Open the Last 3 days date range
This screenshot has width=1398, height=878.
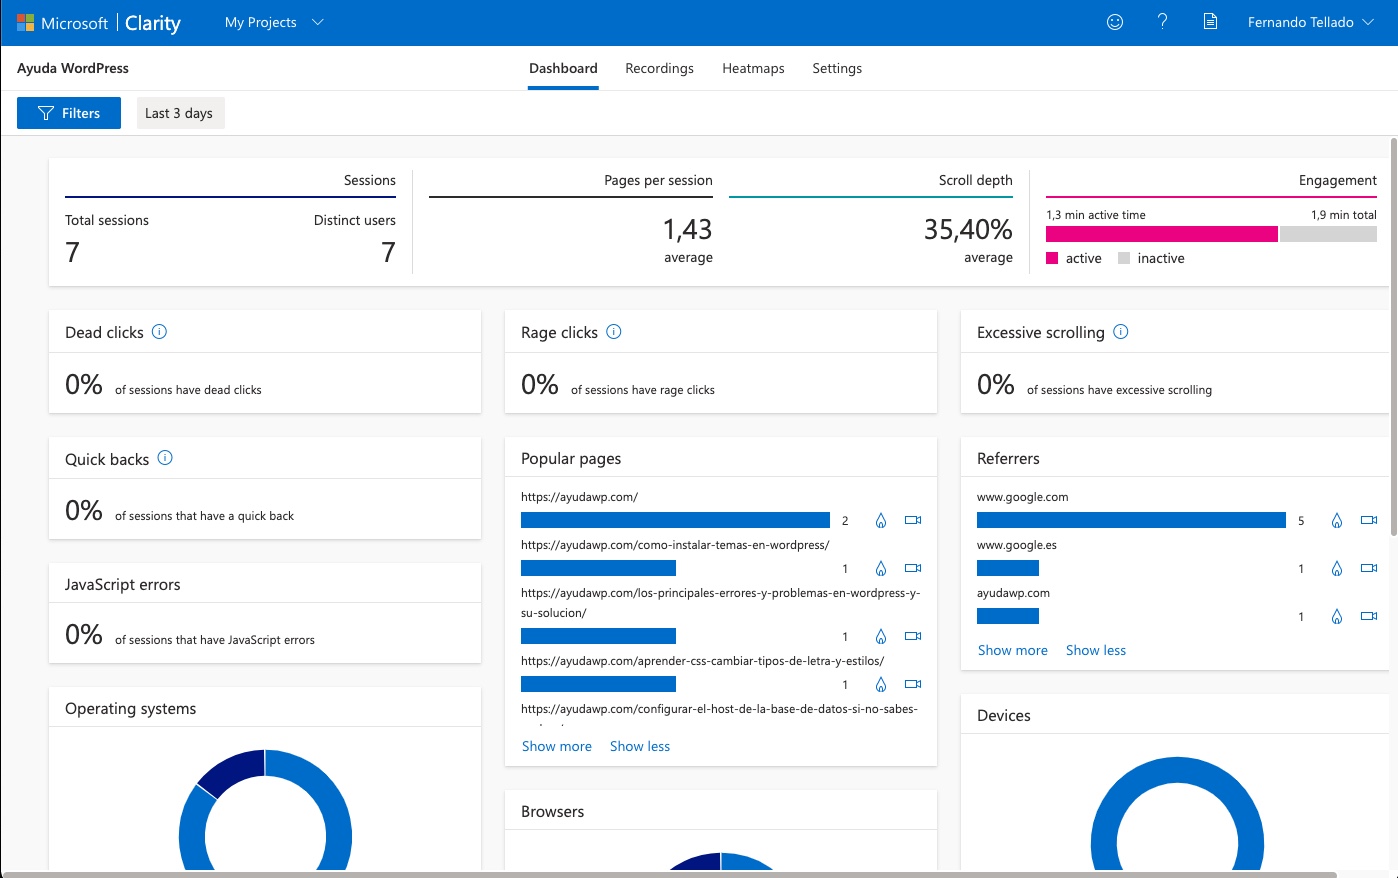[180, 113]
